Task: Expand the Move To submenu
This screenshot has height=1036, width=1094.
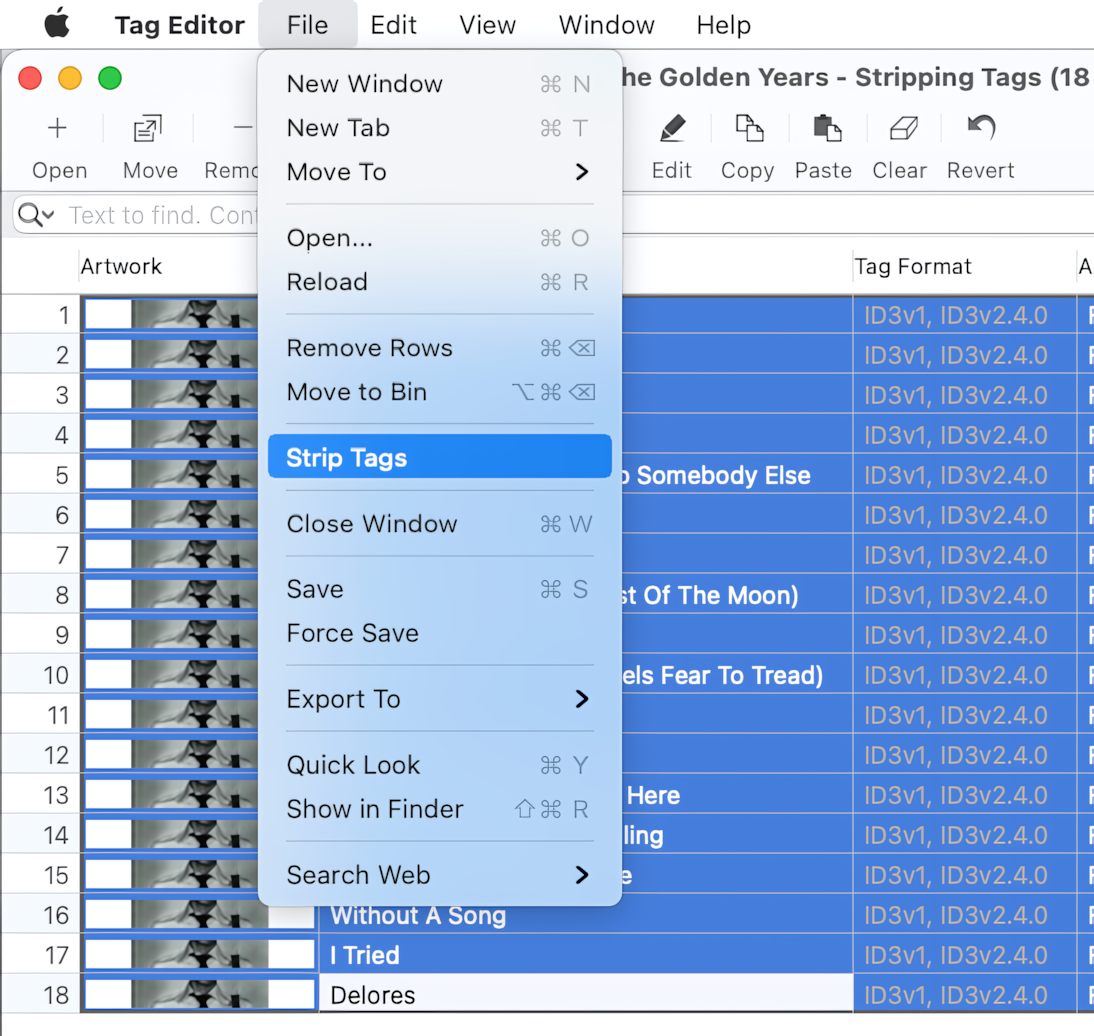Action: 440,172
